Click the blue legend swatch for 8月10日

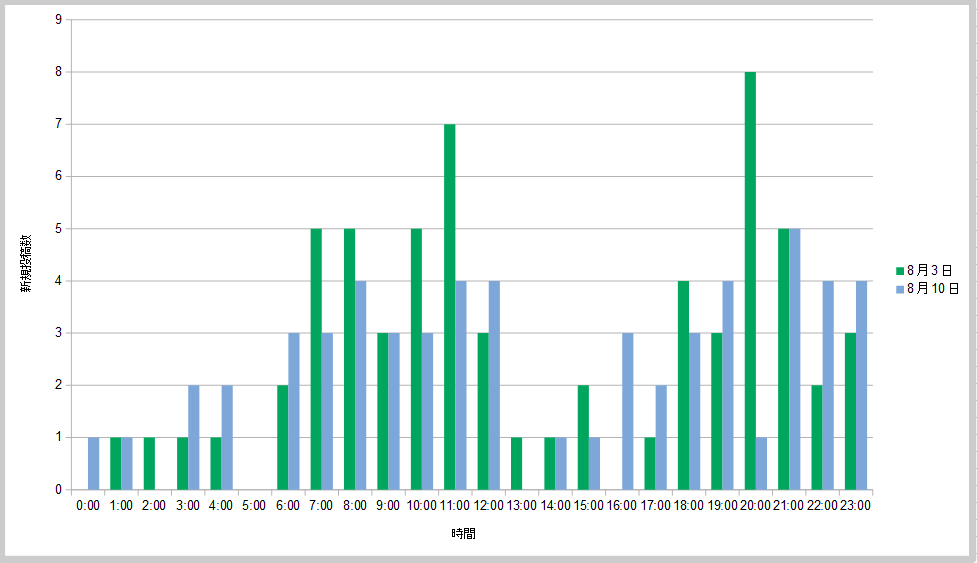(899, 289)
